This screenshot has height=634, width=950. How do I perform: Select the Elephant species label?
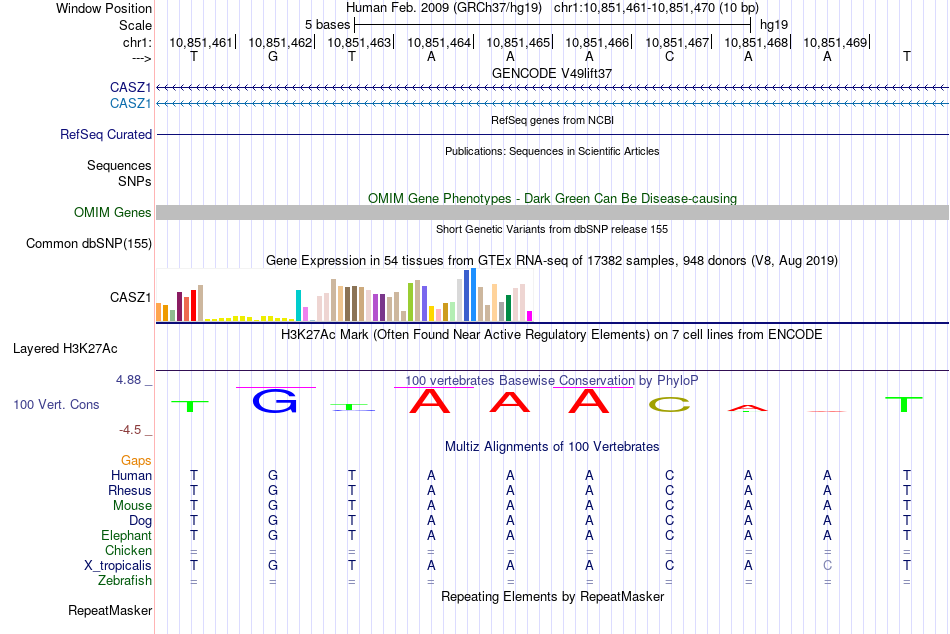point(127,535)
